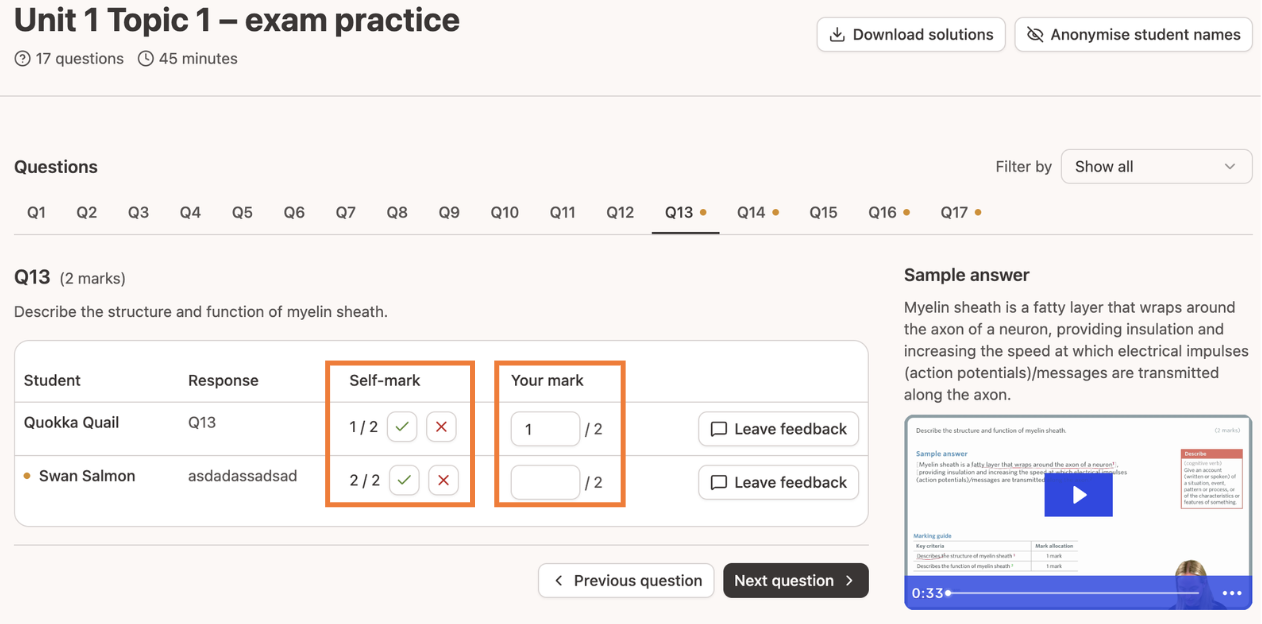Reject Swan Salmon's self-mark with the red cross
Image resolution: width=1262 pixels, height=624 pixels.
(443, 480)
